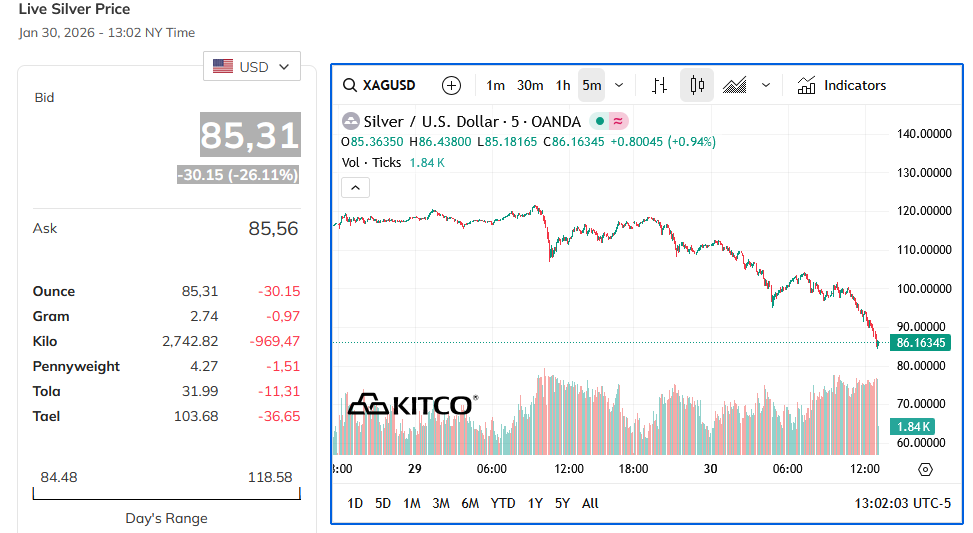Switch the chart to 1h interval
Viewport: 973px width, 533px height.
click(563, 86)
